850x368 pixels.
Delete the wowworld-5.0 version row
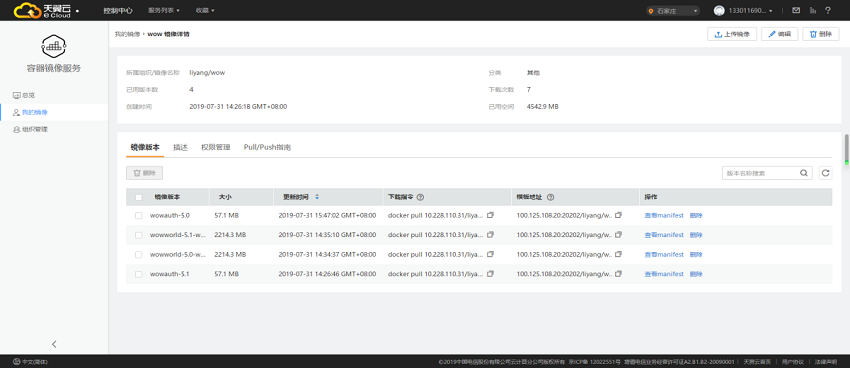(x=696, y=254)
